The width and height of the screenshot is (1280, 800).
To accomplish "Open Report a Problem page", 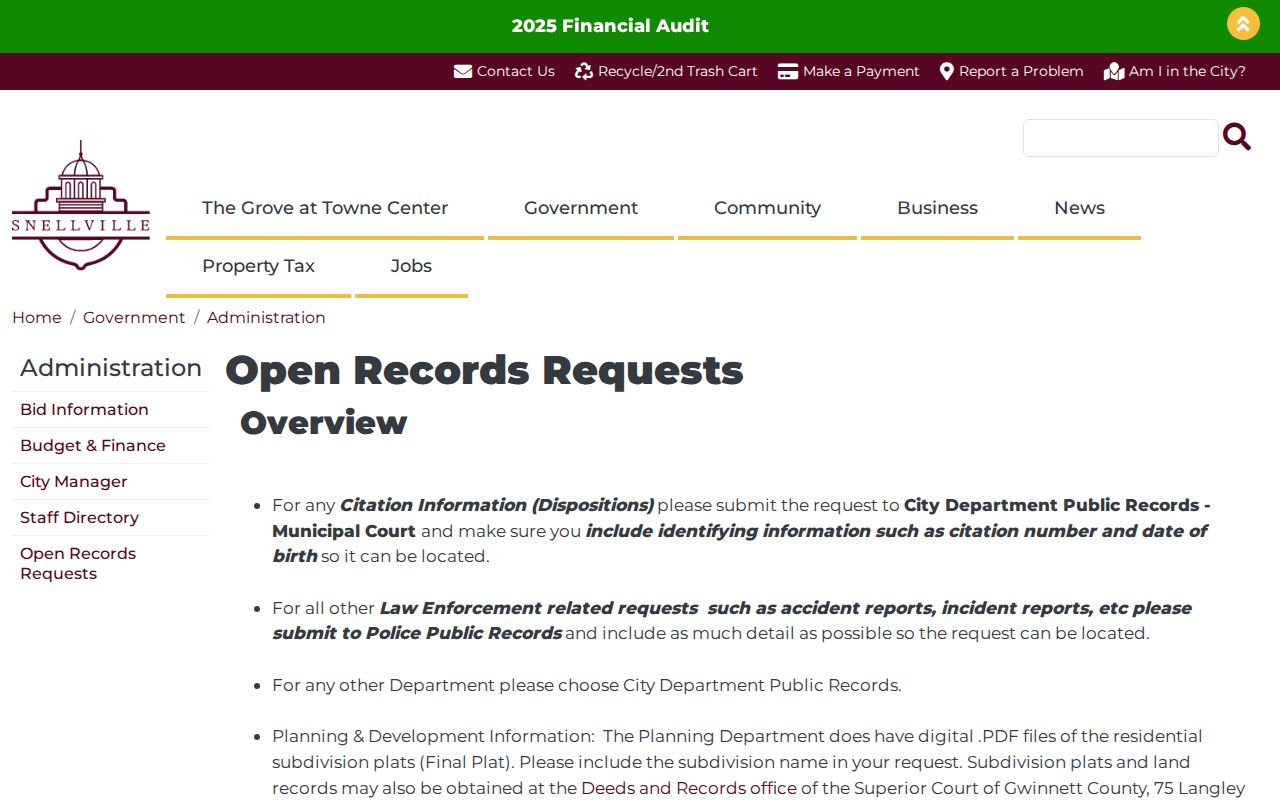I will click(x=1021, y=71).
